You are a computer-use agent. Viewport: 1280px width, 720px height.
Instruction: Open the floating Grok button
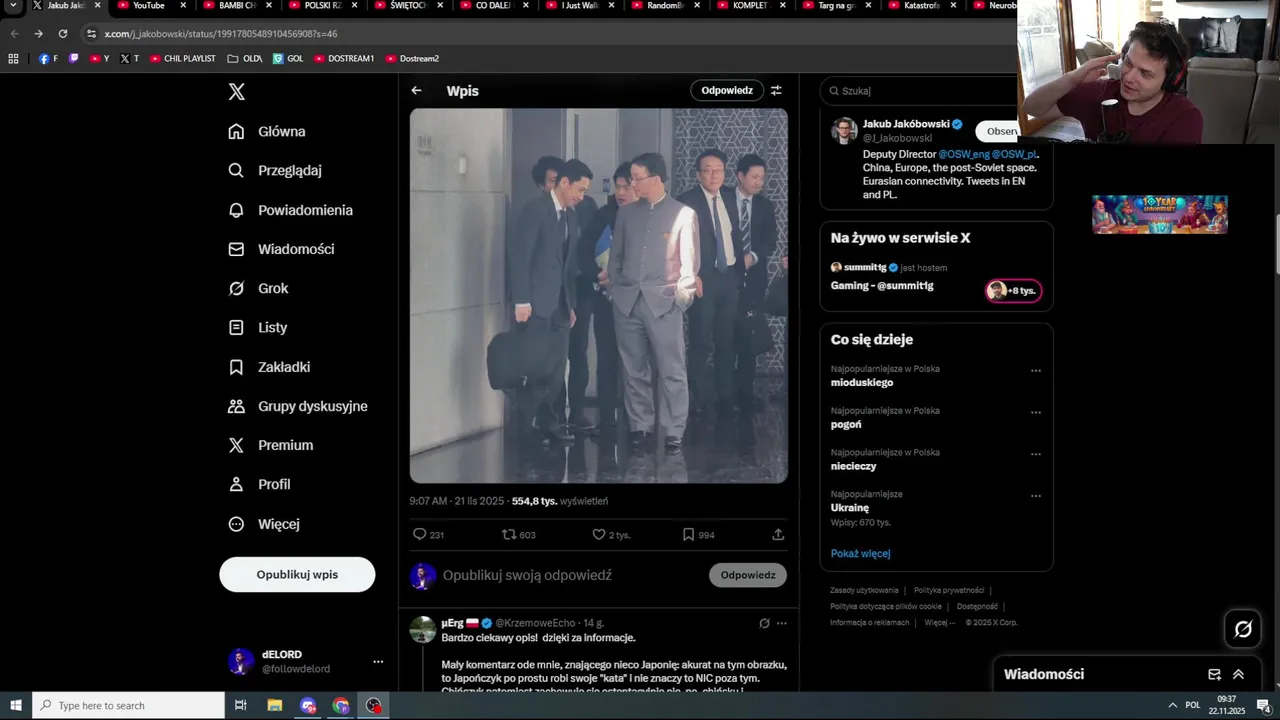[1243, 629]
